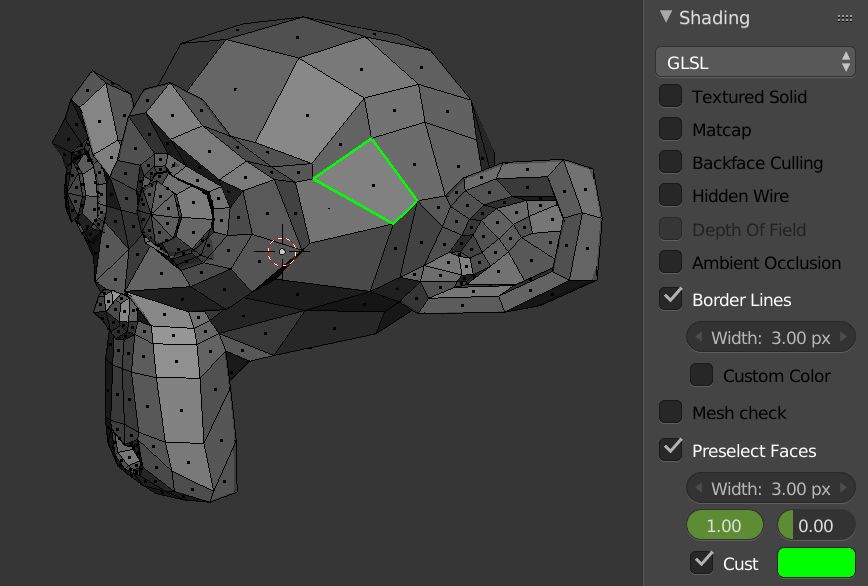Click the slider showing 1.00
This screenshot has height=586, width=868.
coord(725,525)
